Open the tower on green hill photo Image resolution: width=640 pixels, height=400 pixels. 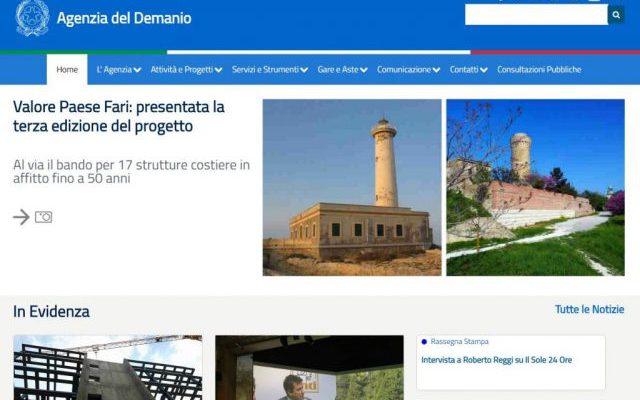[x=535, y=187]
